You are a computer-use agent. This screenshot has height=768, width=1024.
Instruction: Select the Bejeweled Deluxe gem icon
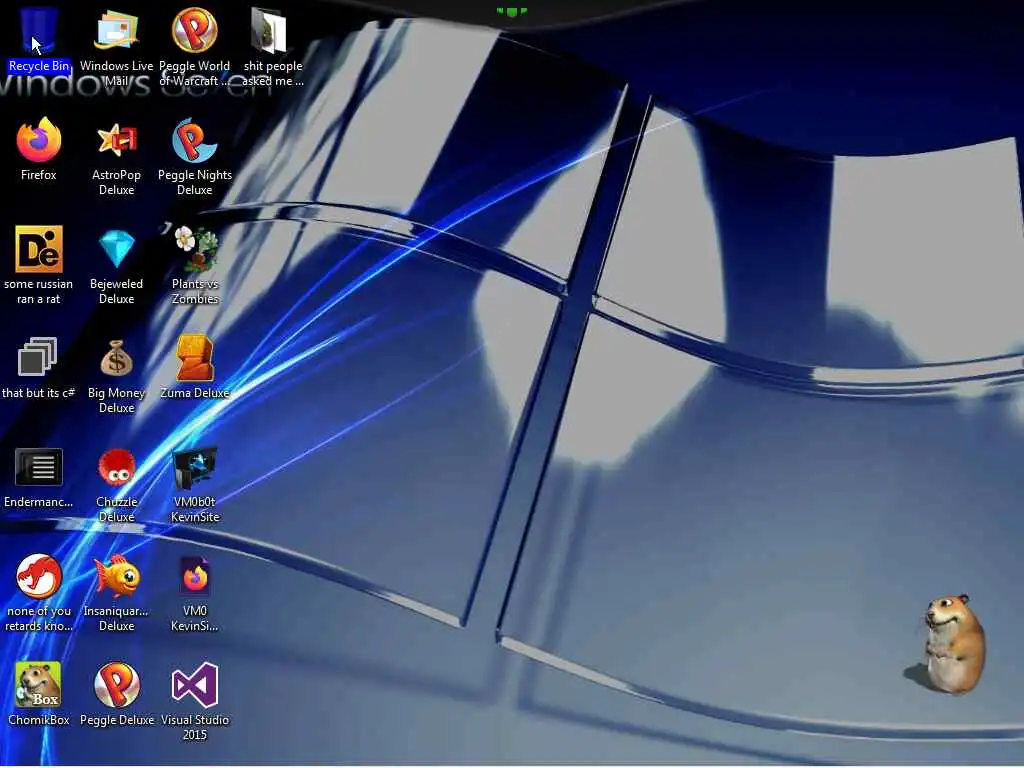[x=117, y=249]
